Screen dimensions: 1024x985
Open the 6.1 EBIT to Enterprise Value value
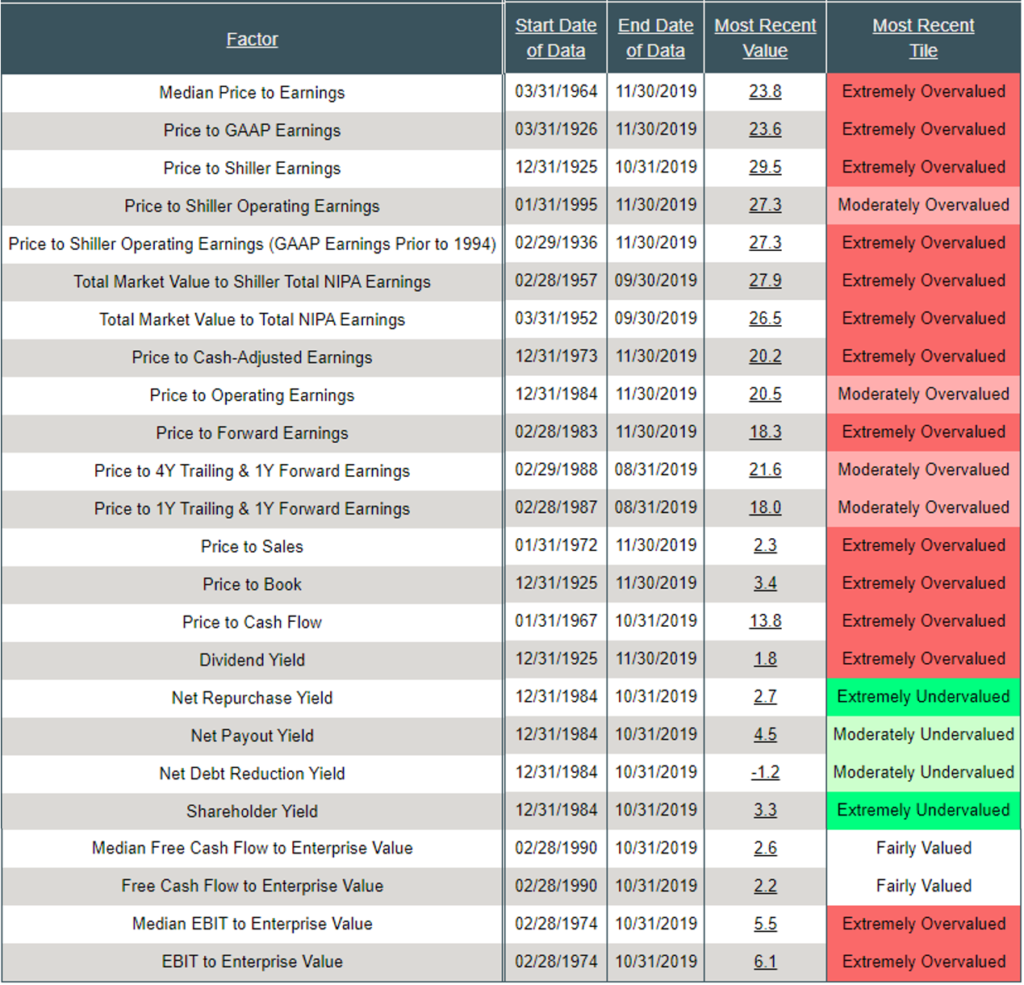[765, 962]
